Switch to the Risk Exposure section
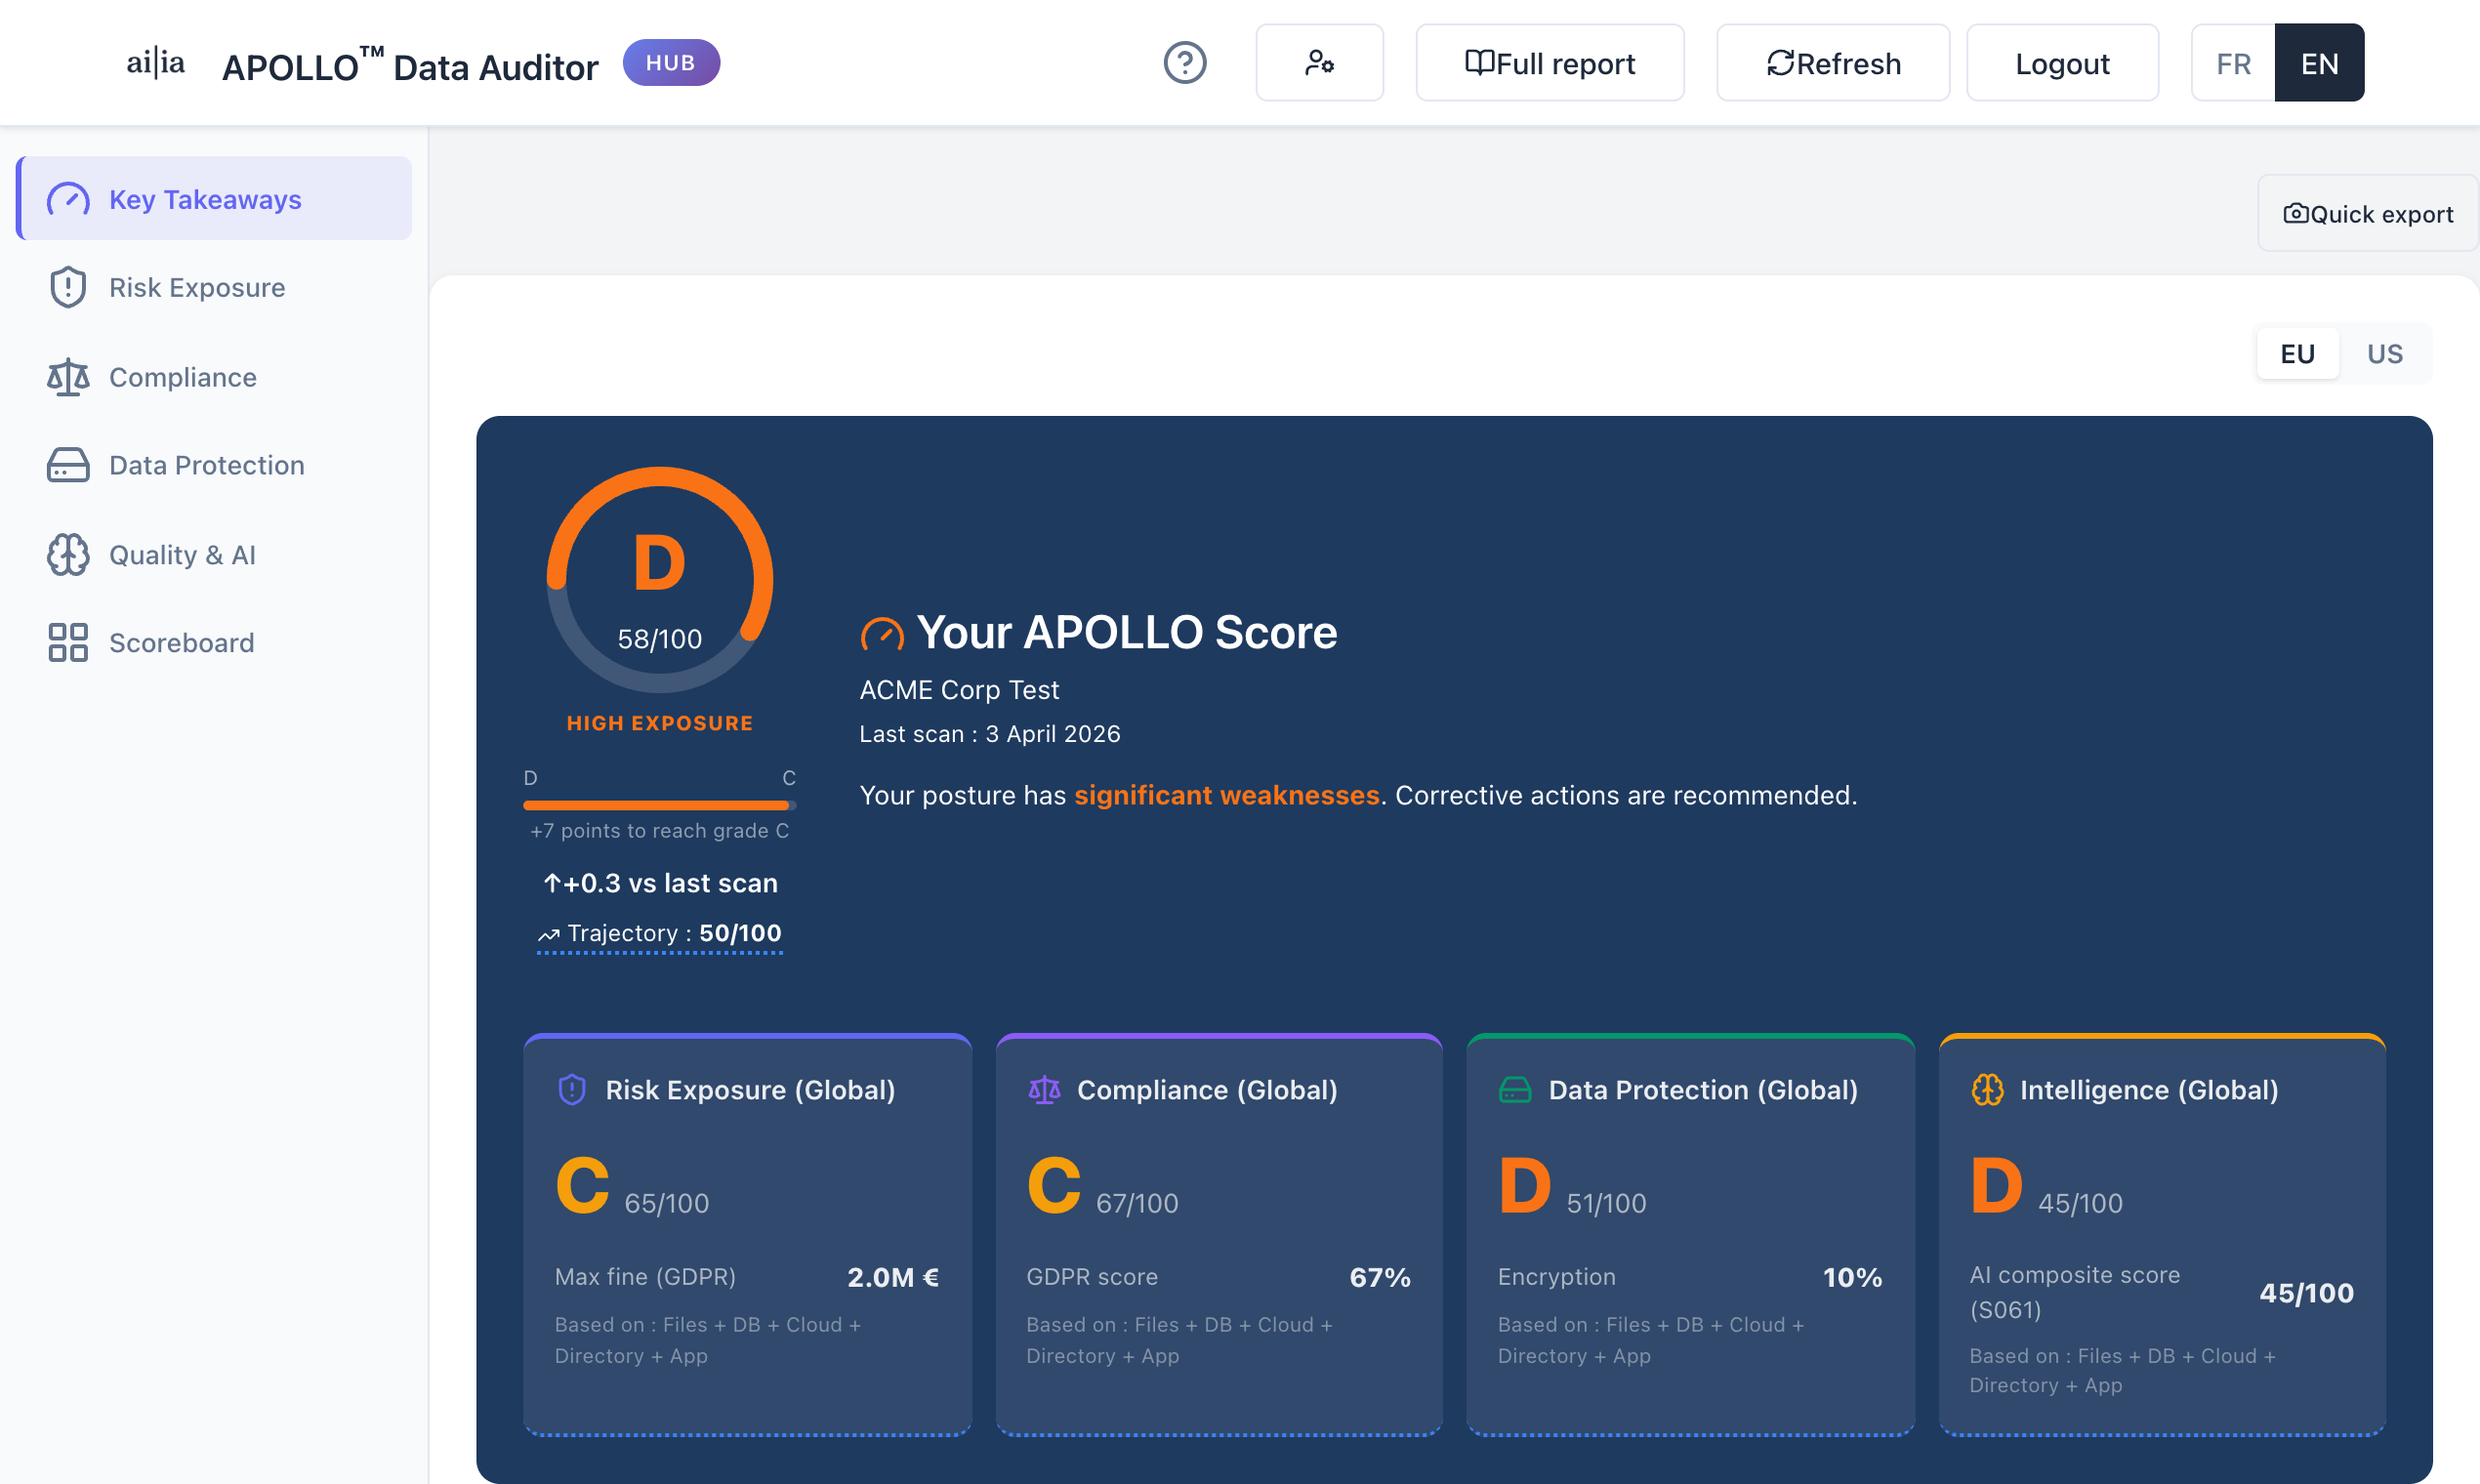The image size is (2480, 1484). coord(196,287)
